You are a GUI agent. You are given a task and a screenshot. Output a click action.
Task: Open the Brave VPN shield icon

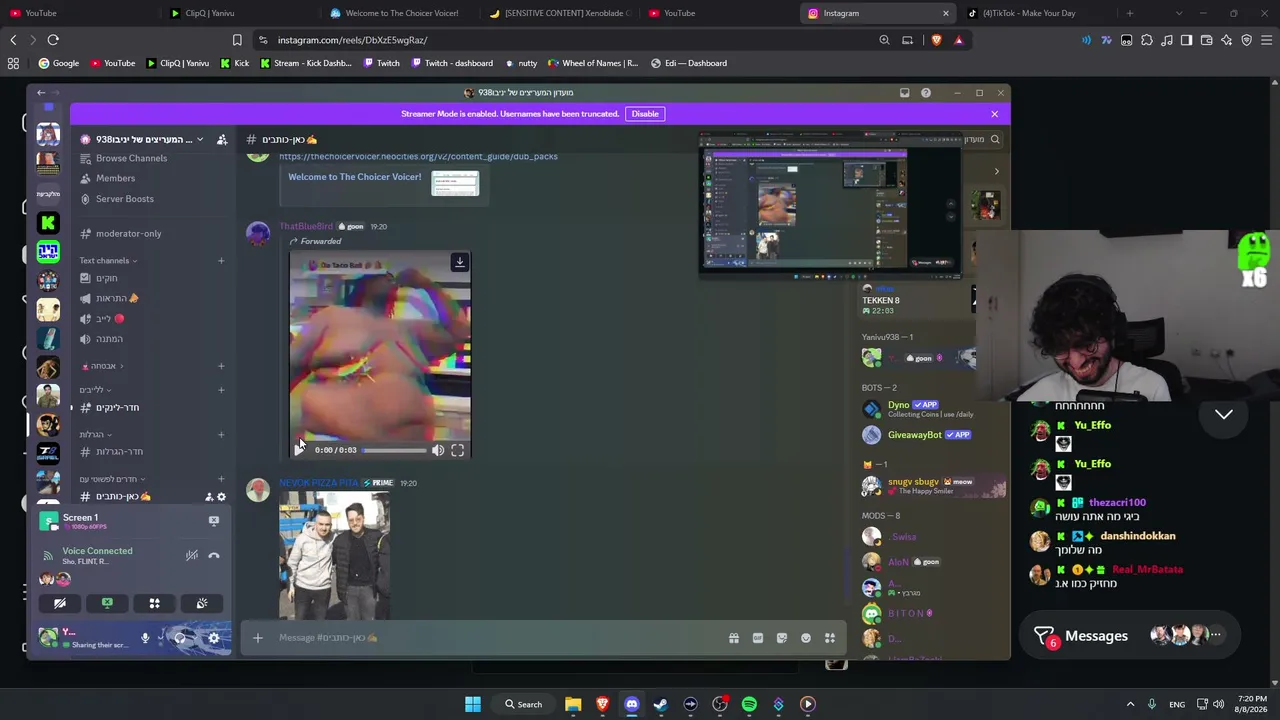[x=1246, y=40]
